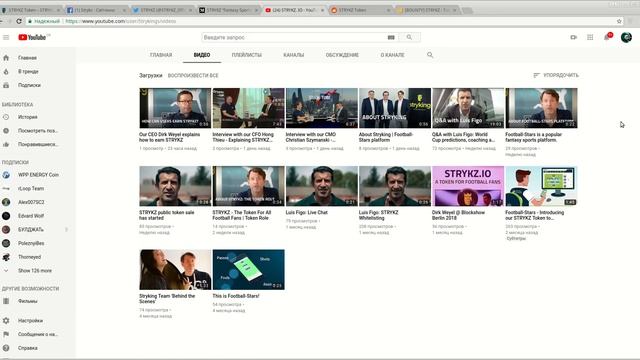Open История in the sidebar
640x360 pixels.
pyautogui.click(x=27, y=117)
